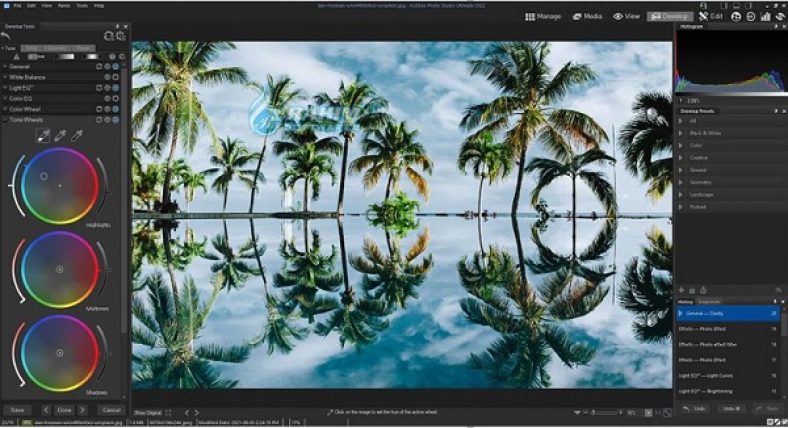The image size is (788, 428).
Task: Expand the General develop group
Action: 6,66
